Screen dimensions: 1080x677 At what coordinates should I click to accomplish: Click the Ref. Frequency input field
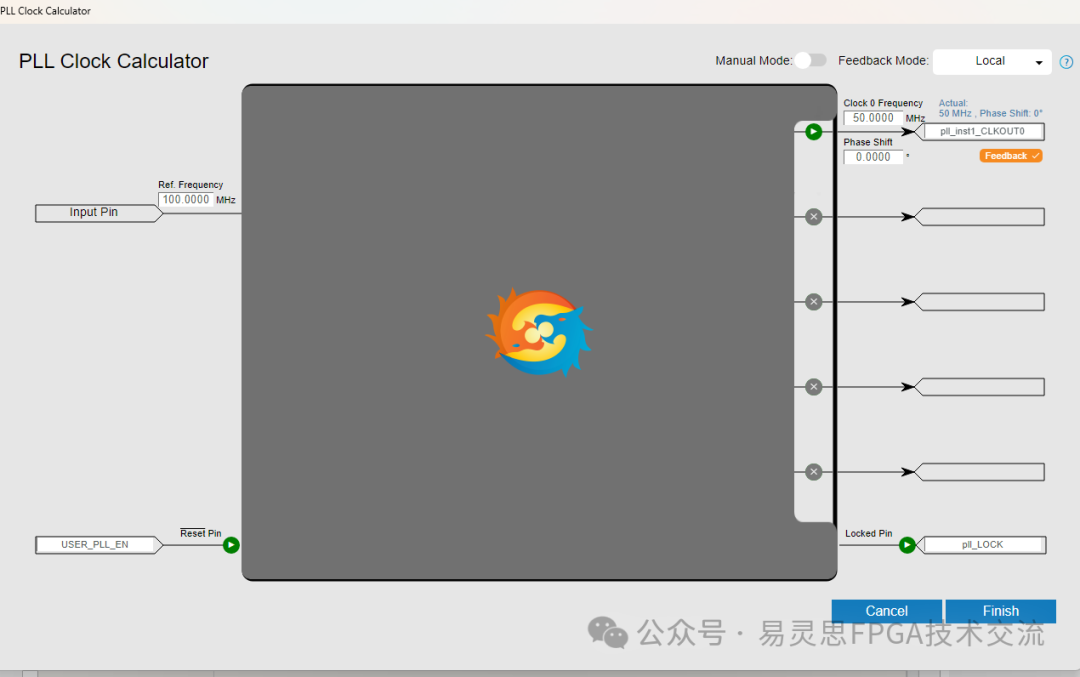tap(186, 200)
